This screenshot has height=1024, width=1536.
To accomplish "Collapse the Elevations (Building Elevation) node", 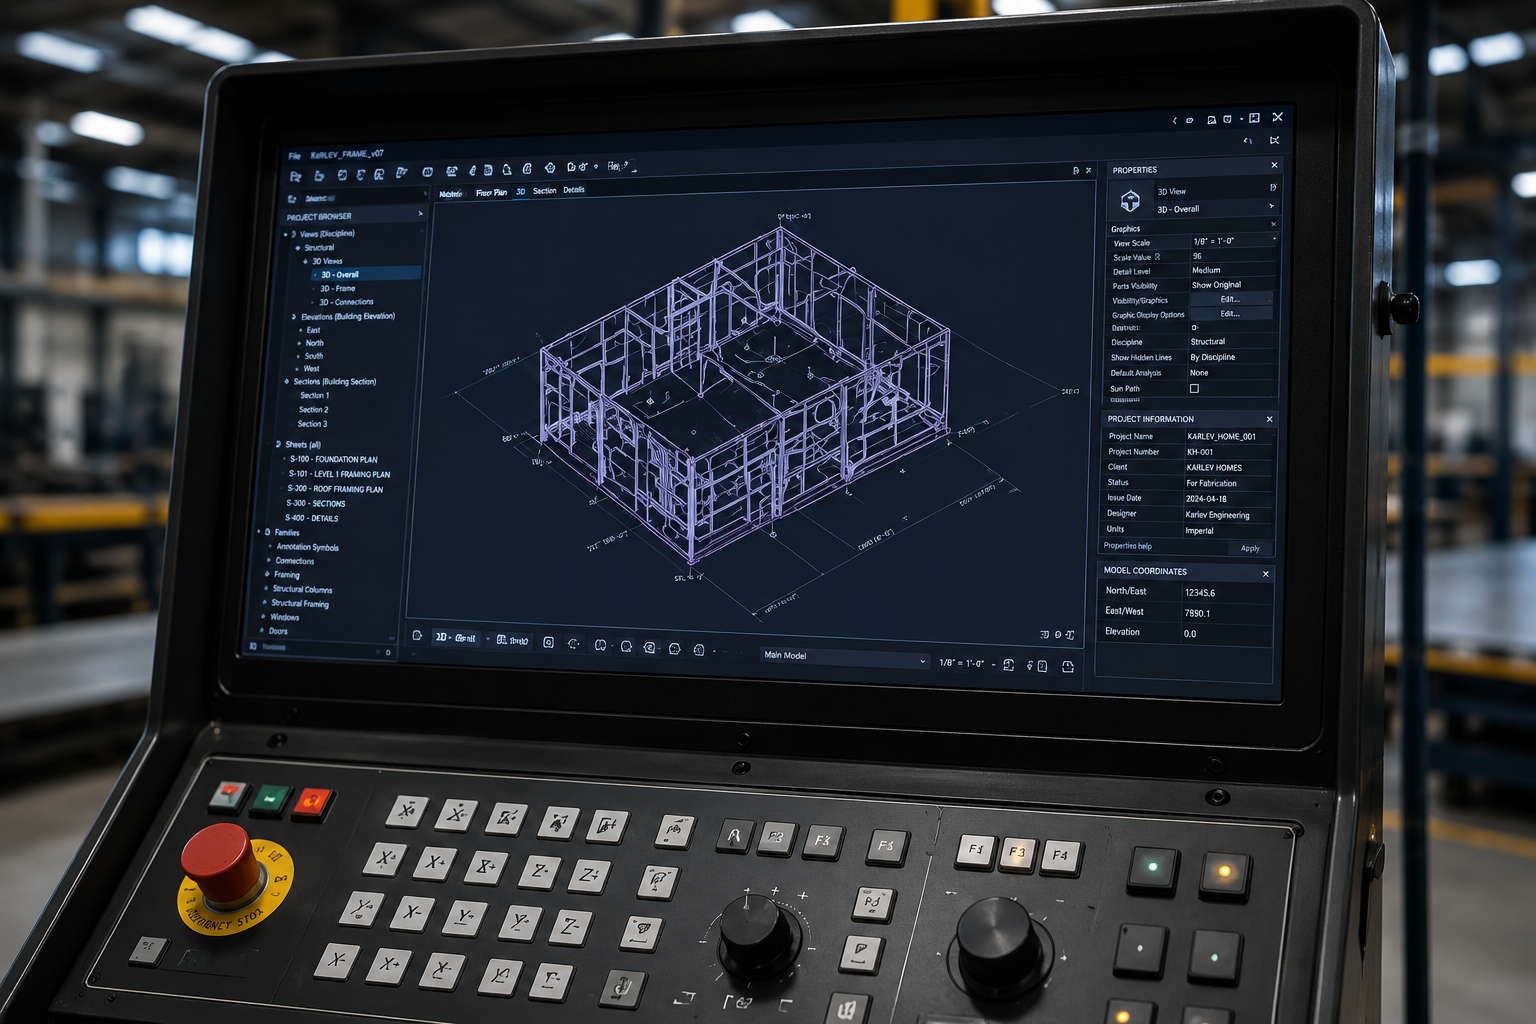I will (294, 317).
